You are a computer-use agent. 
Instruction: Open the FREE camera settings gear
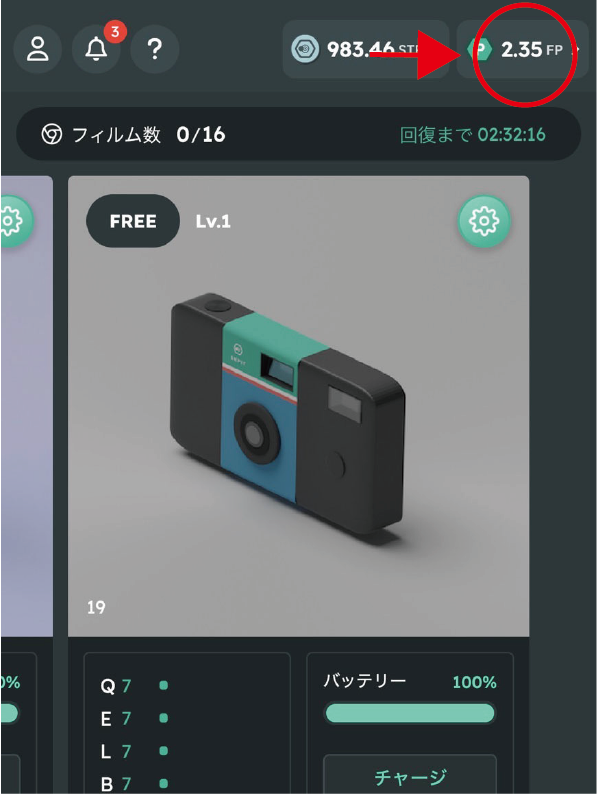point(484,221)
